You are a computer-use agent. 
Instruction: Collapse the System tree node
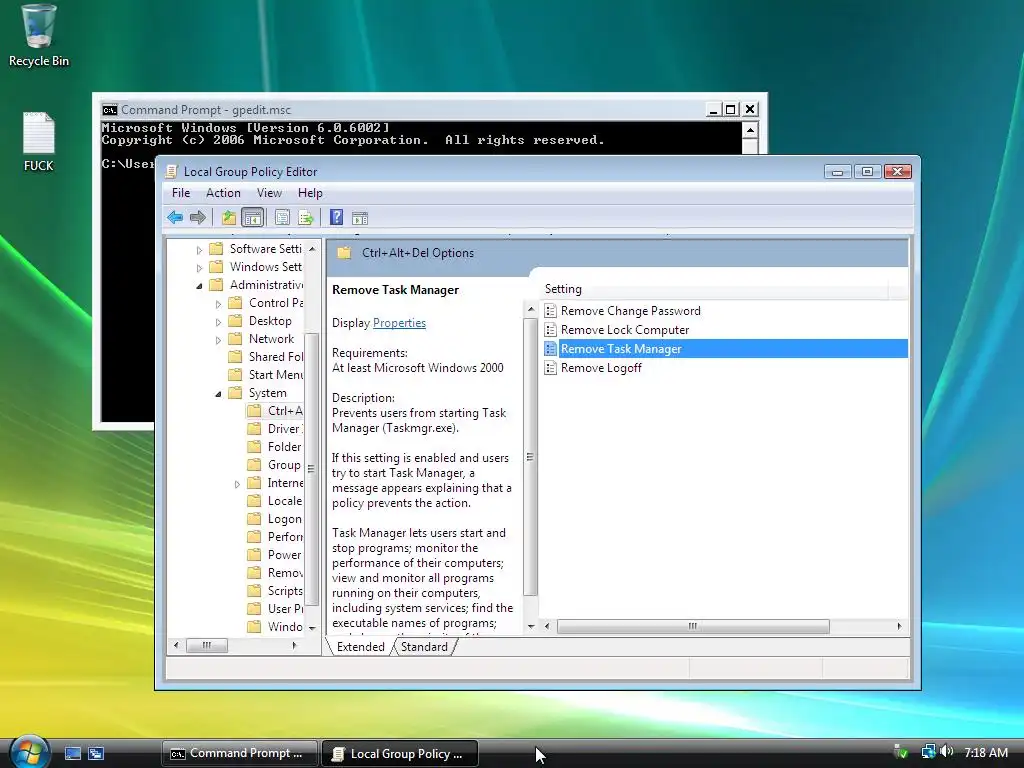218,394
